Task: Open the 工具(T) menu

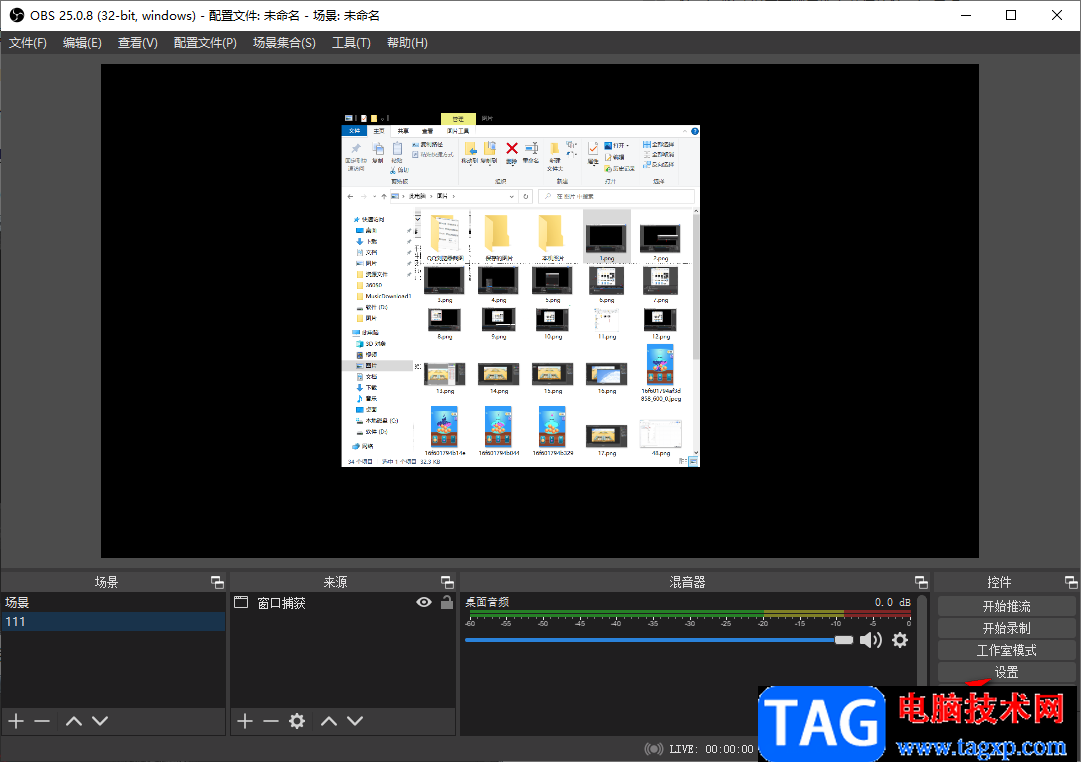Action: [x=351, y=43]
